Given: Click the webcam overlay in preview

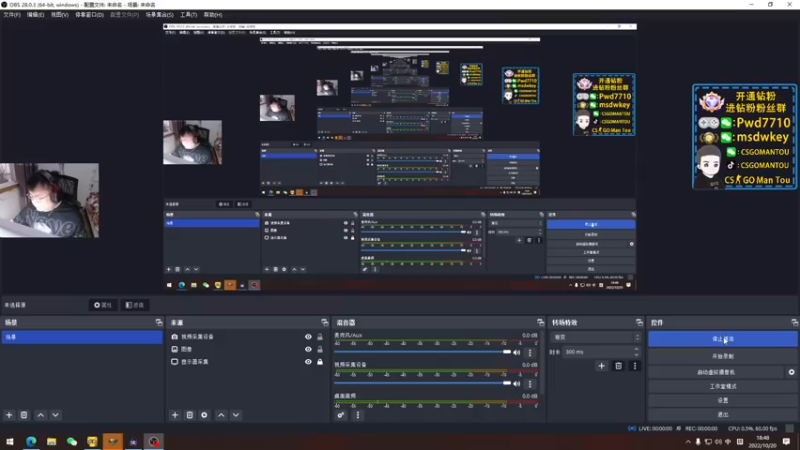Looking at the screenshot, I should (49, 200).
